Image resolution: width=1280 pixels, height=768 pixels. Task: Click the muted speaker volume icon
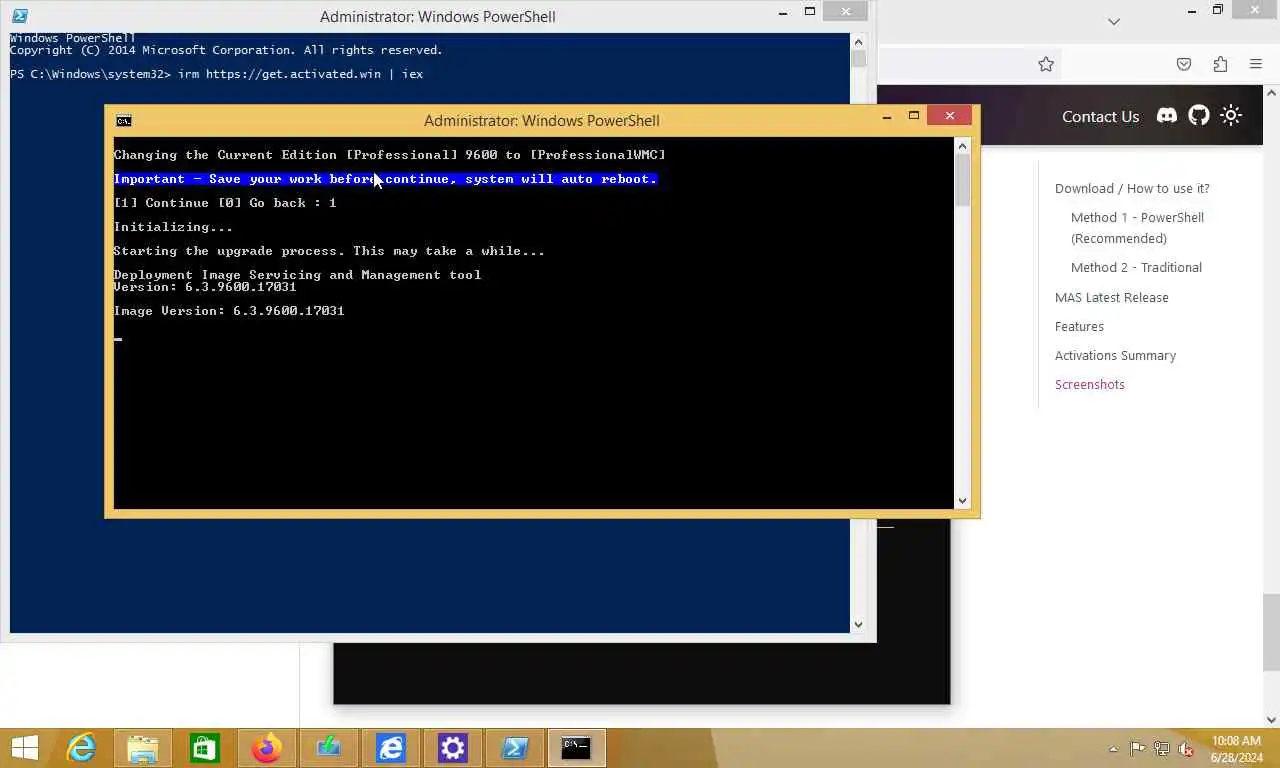[x=1186, y=749]
